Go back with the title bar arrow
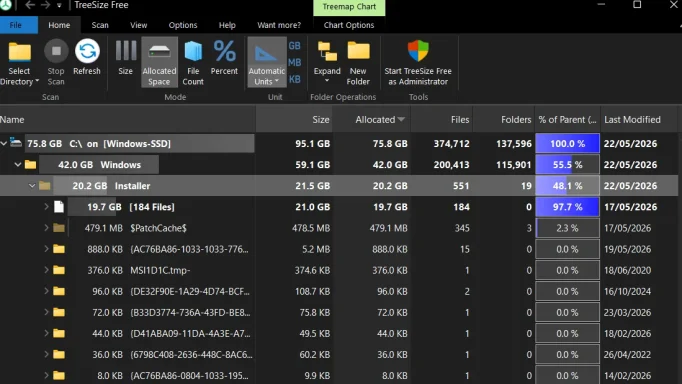The height and width of the screenshot is (384, 682). [x=30, y=5]
